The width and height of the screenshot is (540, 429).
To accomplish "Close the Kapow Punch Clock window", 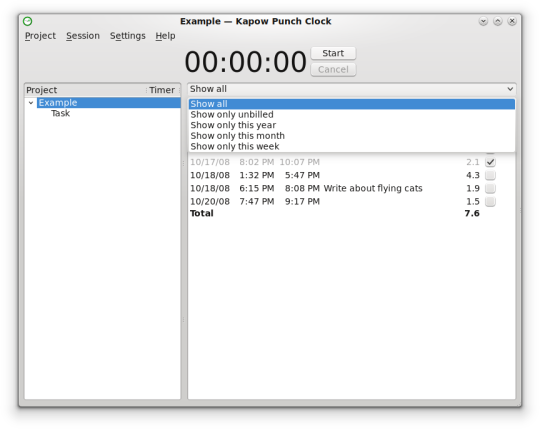I will pos(512,21).
